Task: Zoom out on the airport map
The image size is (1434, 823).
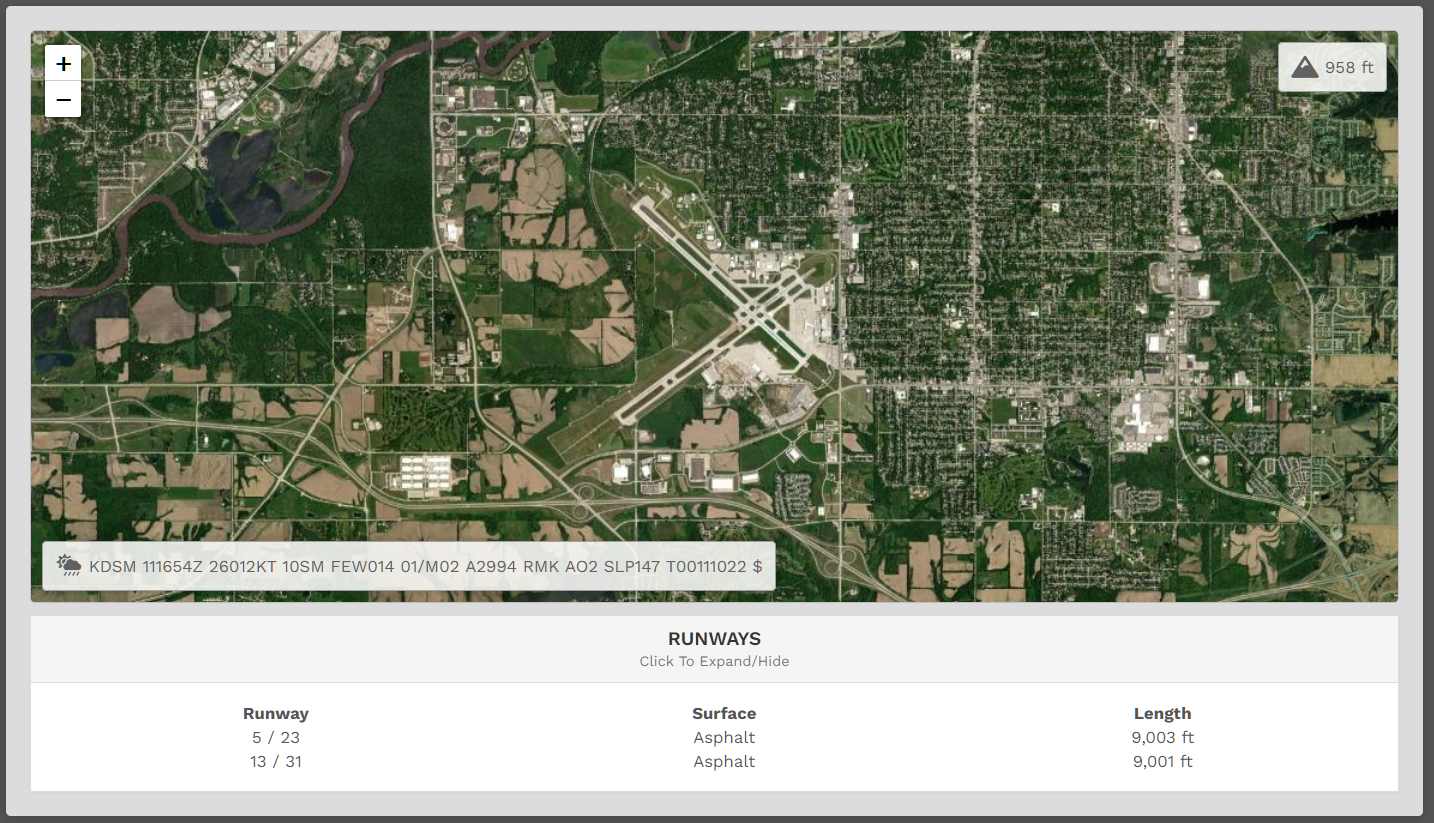Action: pyautogui.click(x=63, y=100)
